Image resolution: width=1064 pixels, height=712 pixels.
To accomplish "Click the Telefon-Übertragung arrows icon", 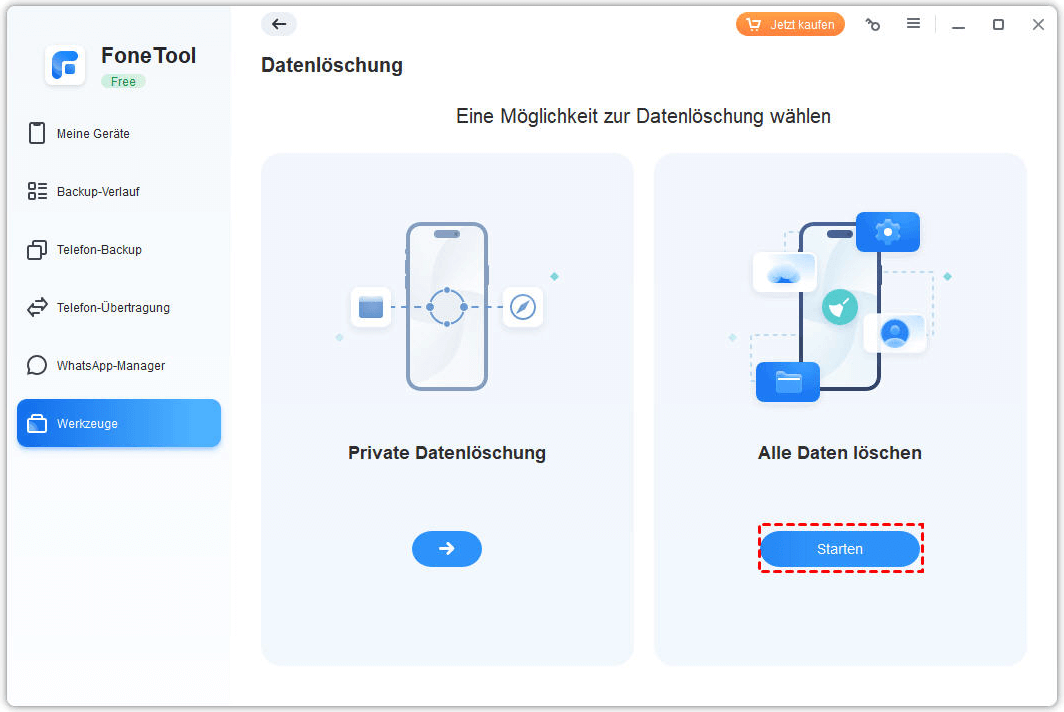I will coord(37,307).
